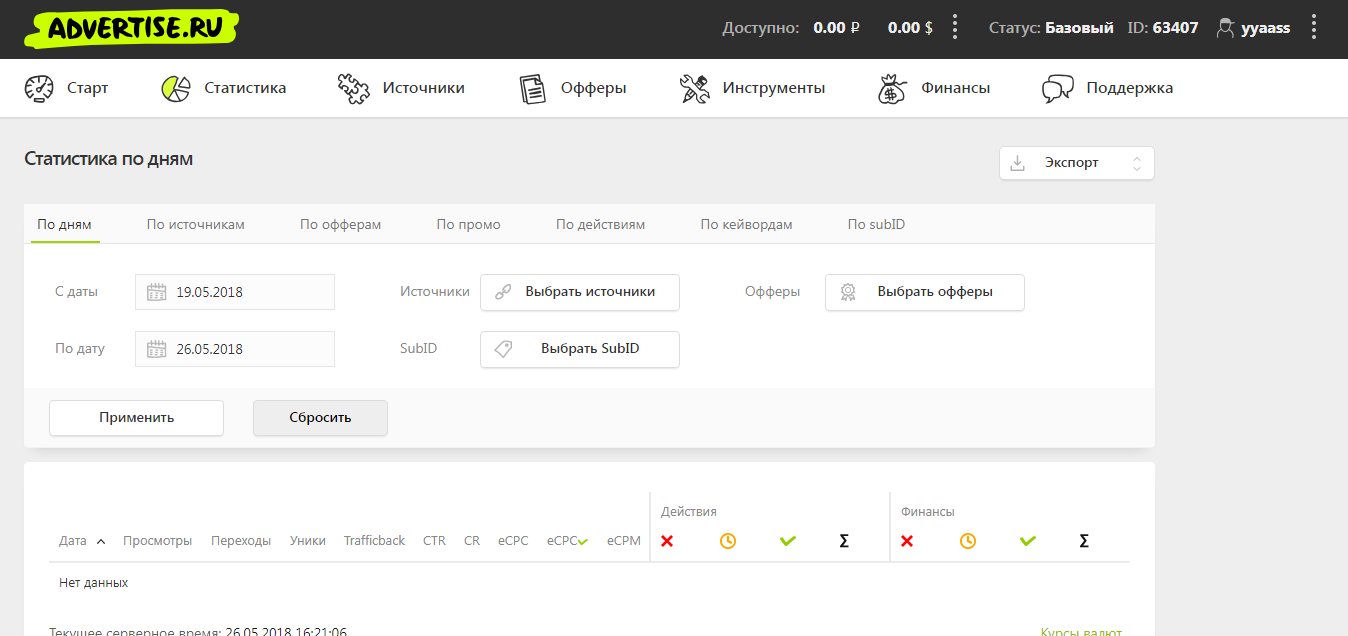This screenshot has height=636, width=1348.
Task: Click the ID: 63407 text
Action: [x=1163, y=28]
